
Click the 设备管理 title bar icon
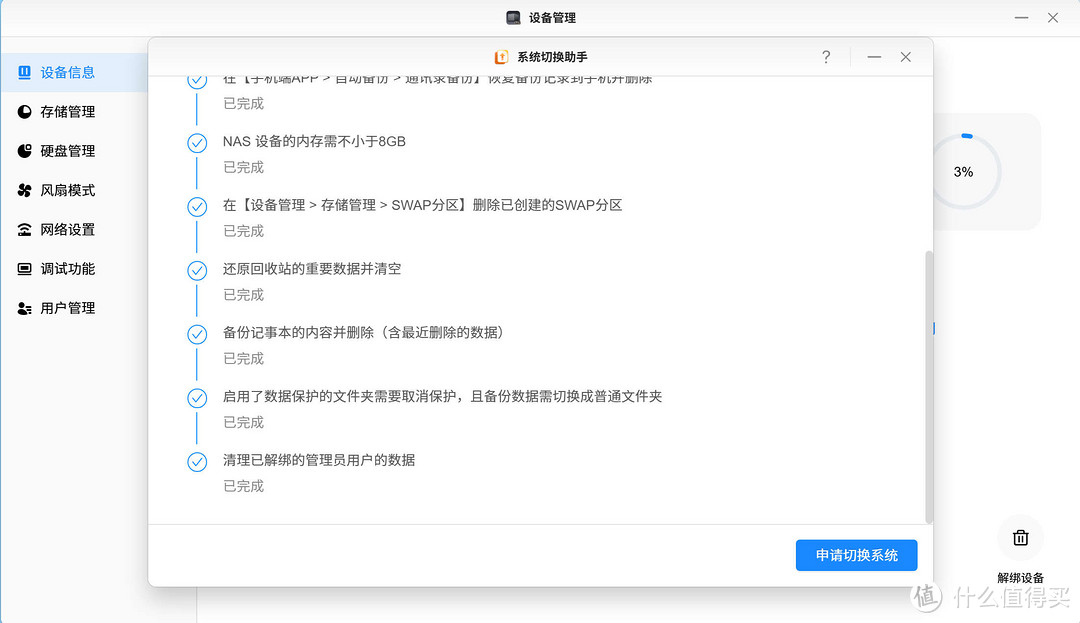[516, 17]
